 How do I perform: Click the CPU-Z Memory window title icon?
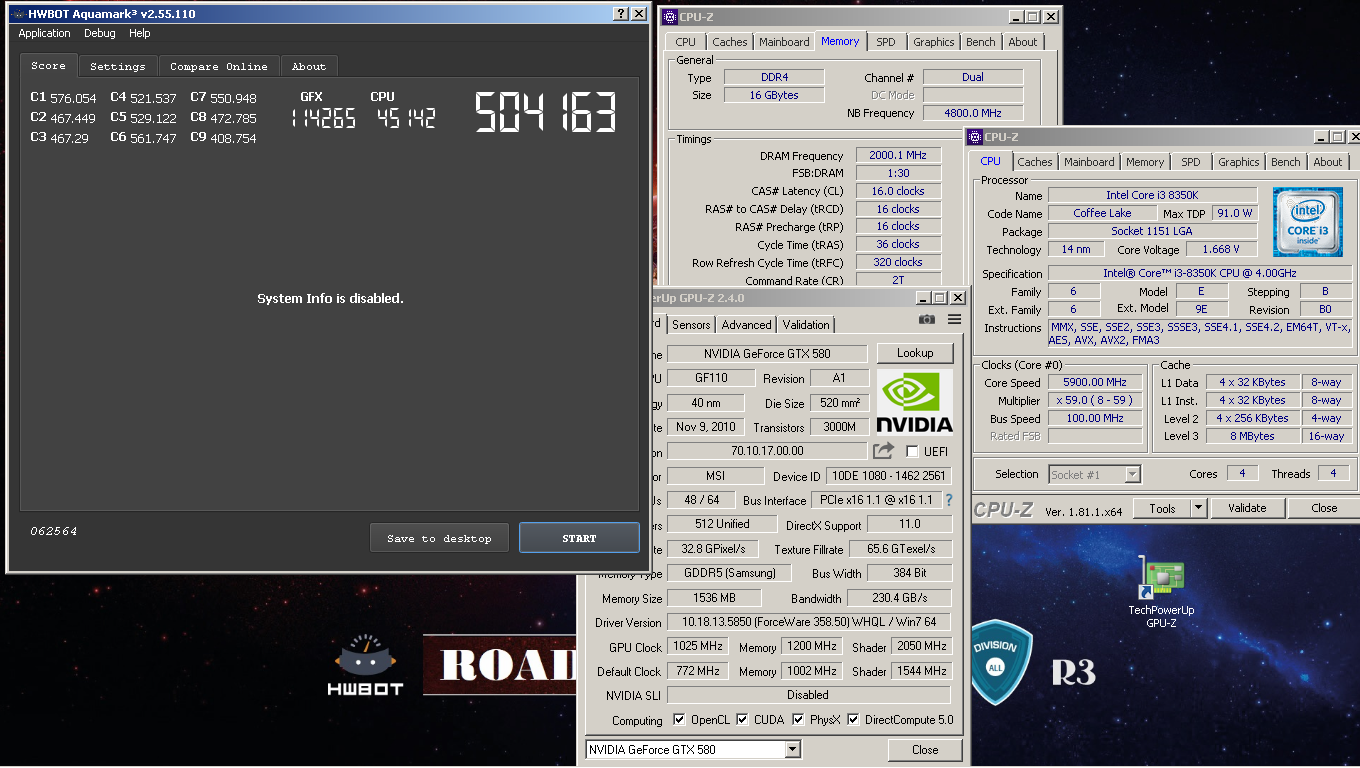pyautogui.click(x=670, y=17)
